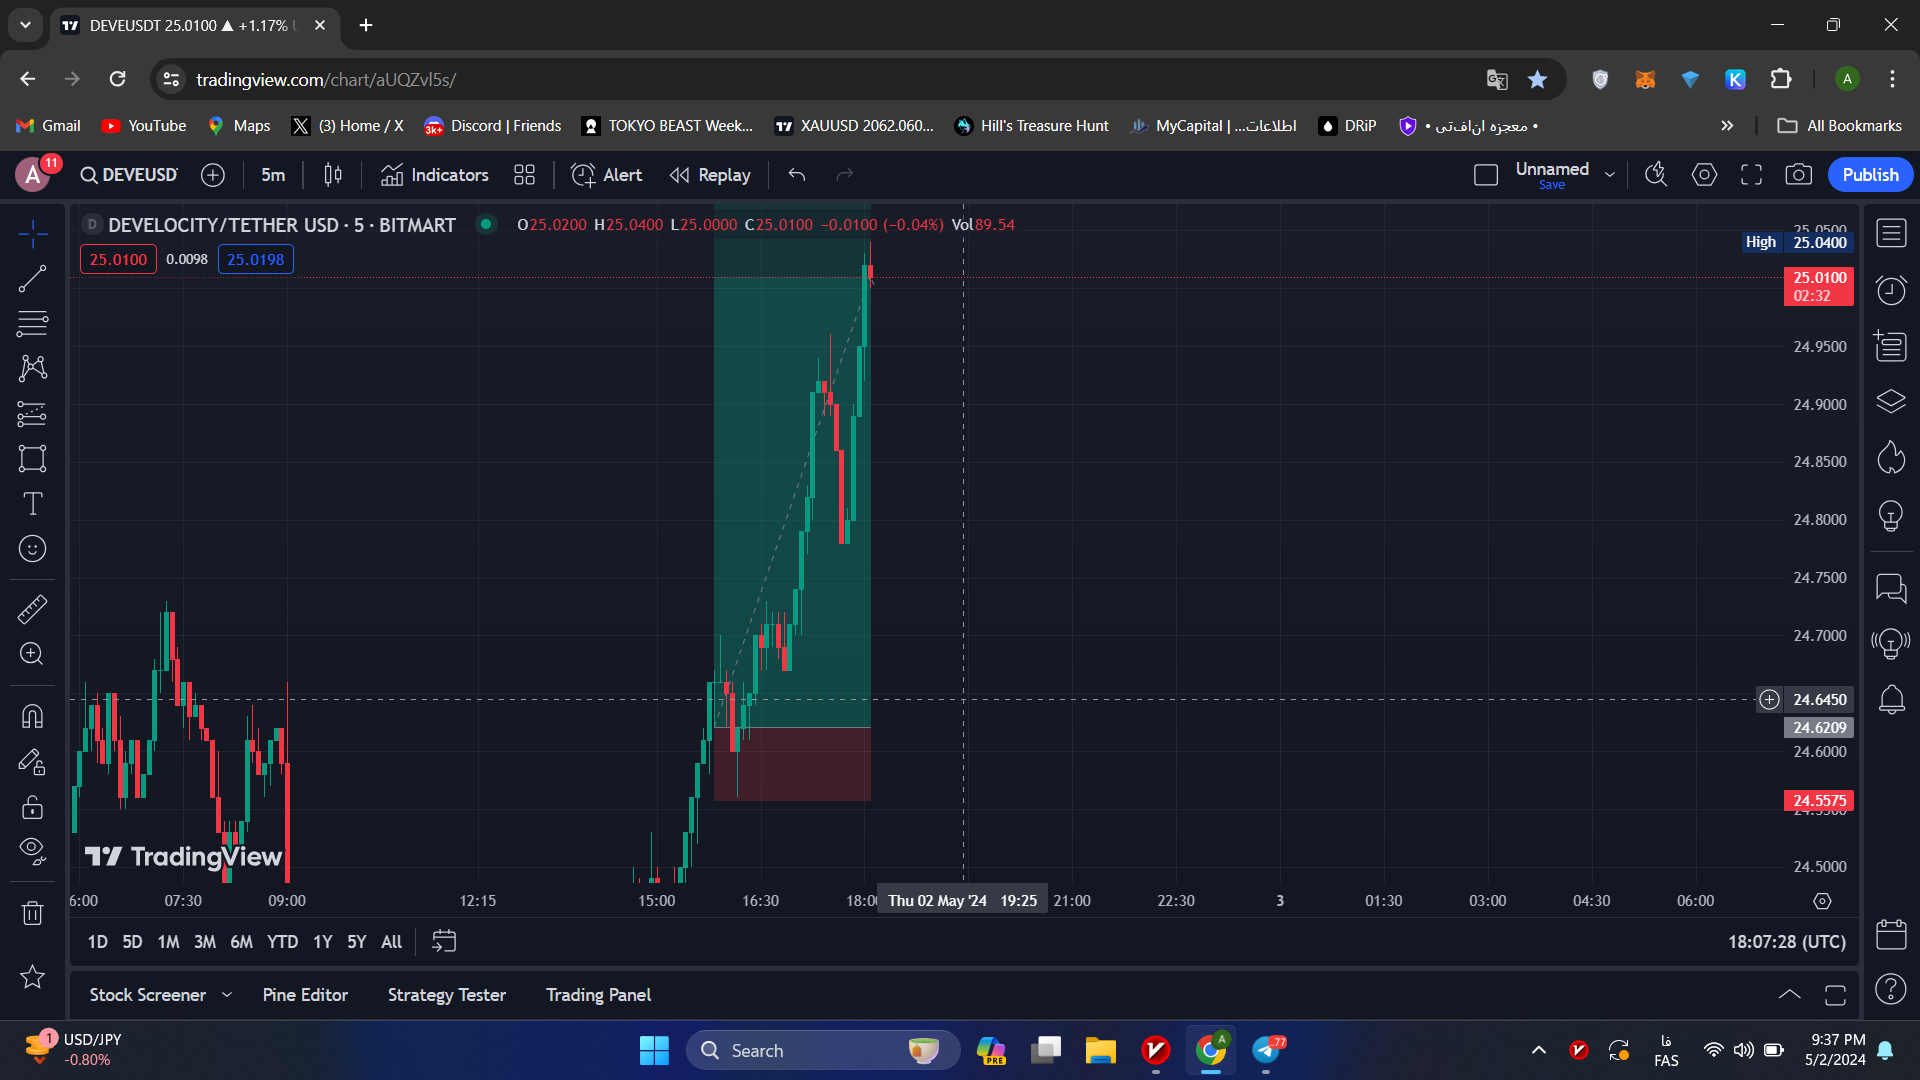Open the Pine Editor tab
1920x1080 pixels.
[x=305, y=995]
